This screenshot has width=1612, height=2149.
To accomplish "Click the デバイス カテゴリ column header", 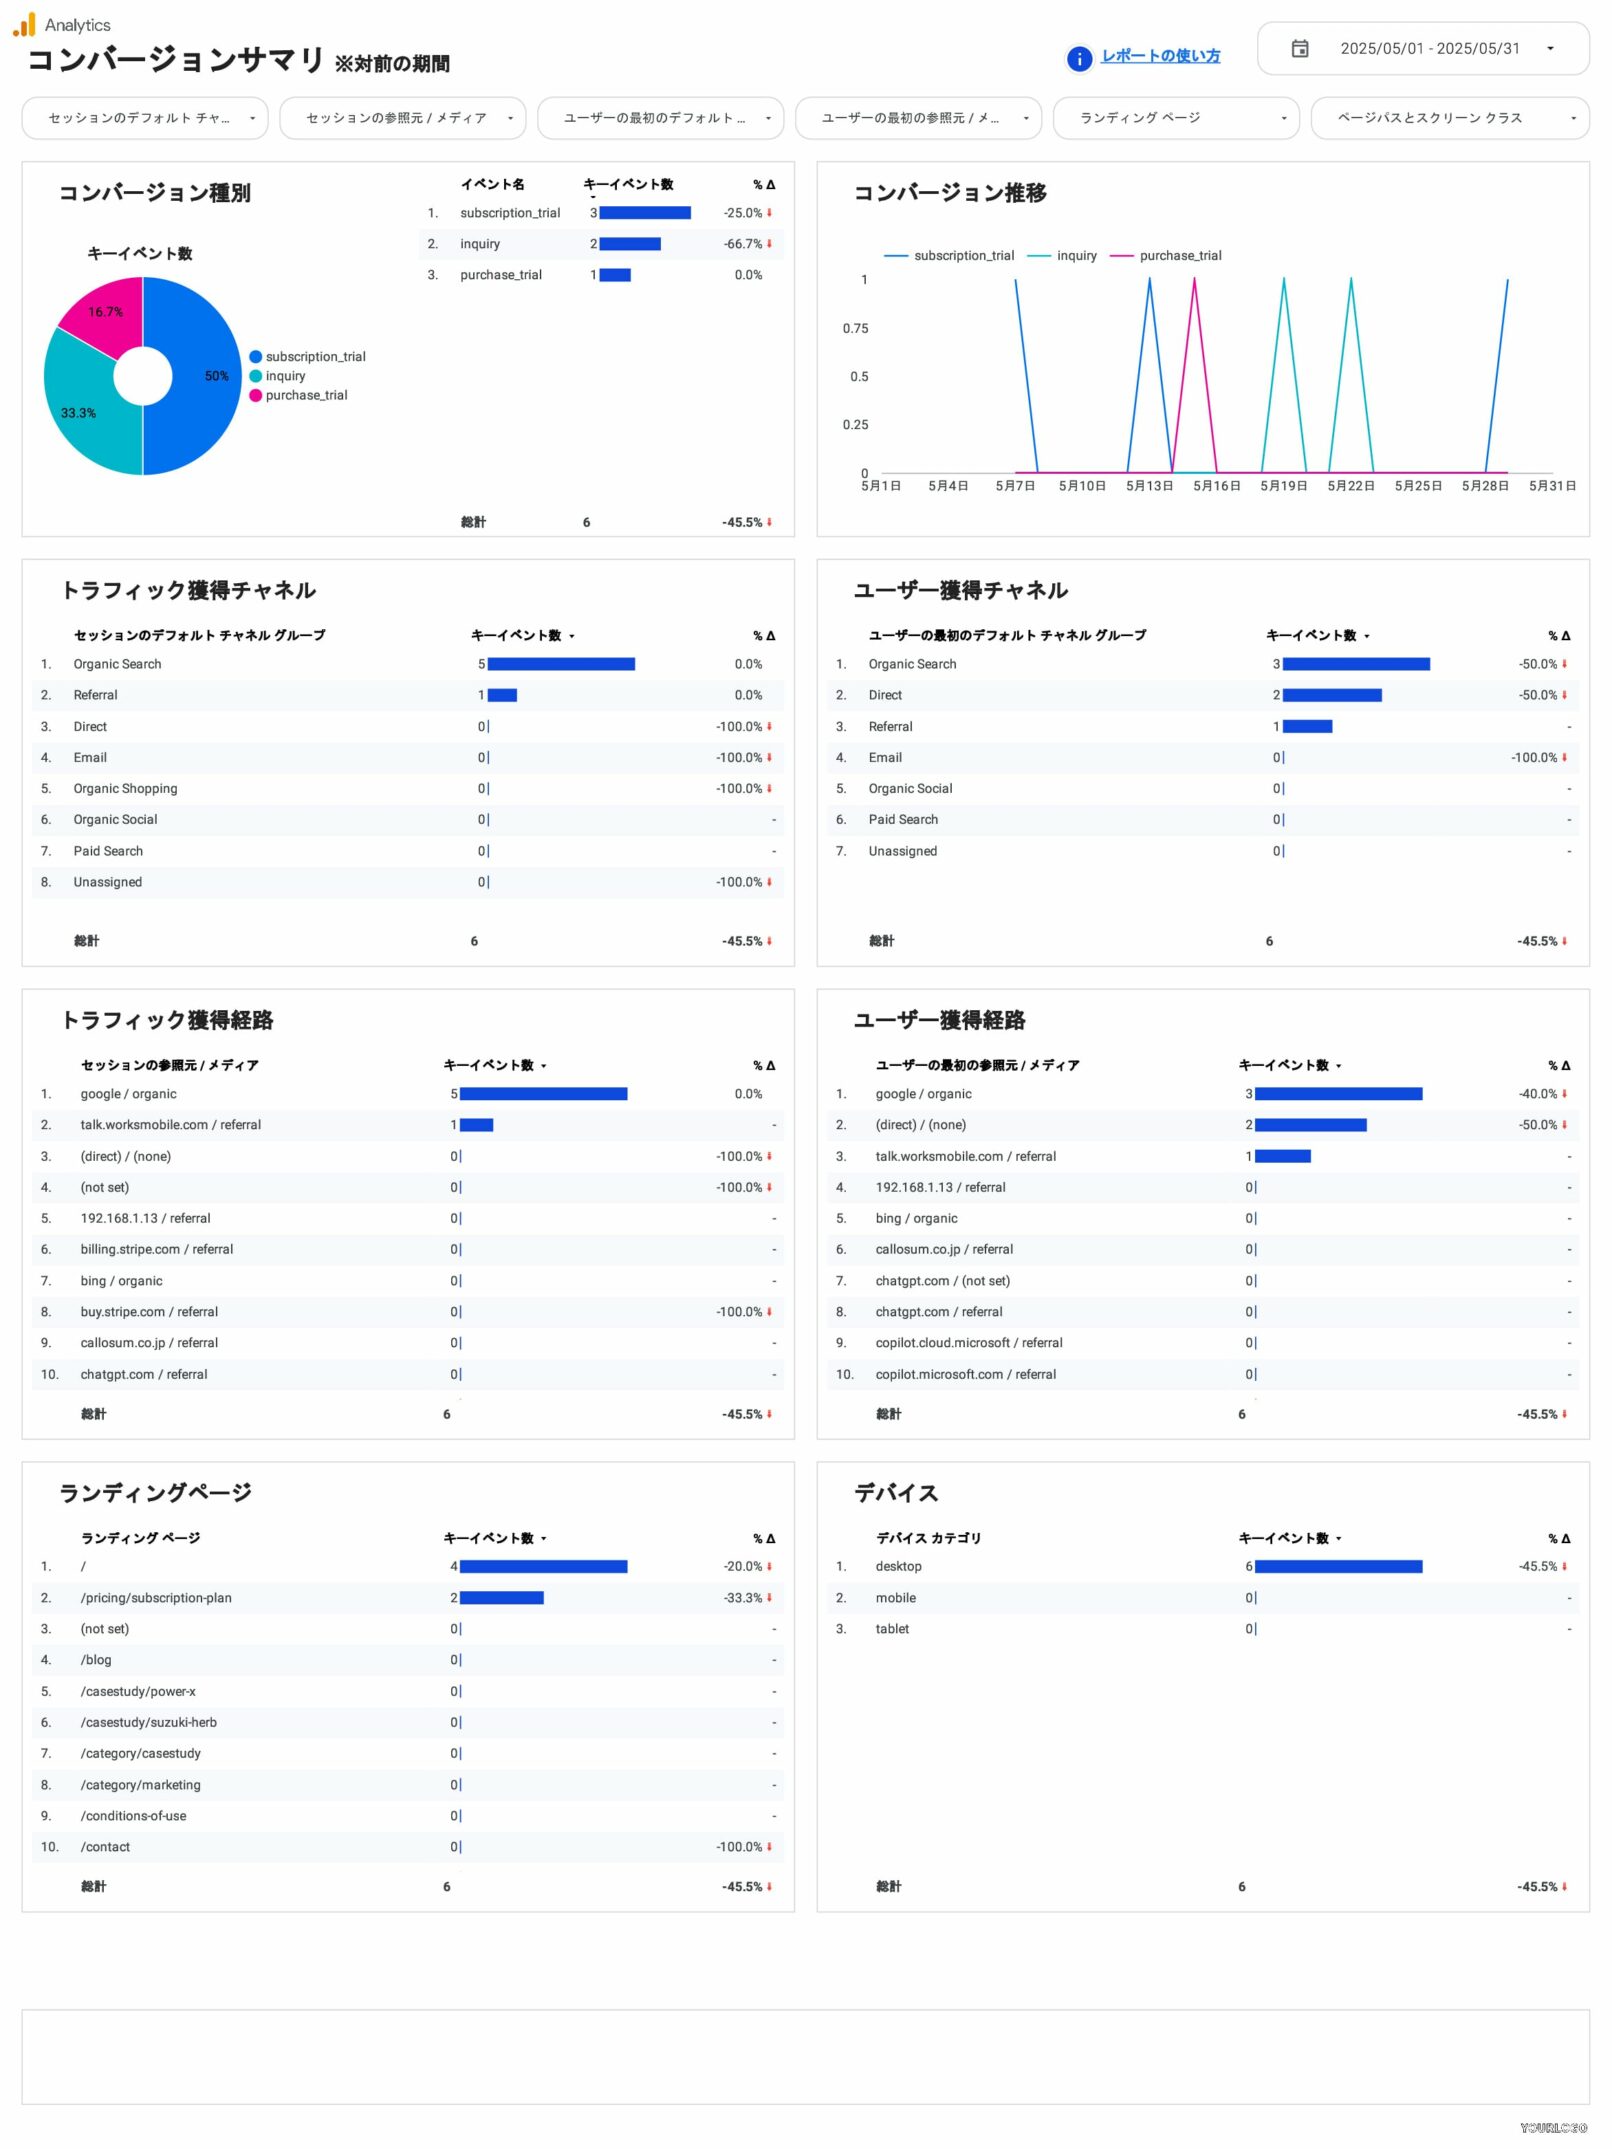I will click(x=928, y=1538).
